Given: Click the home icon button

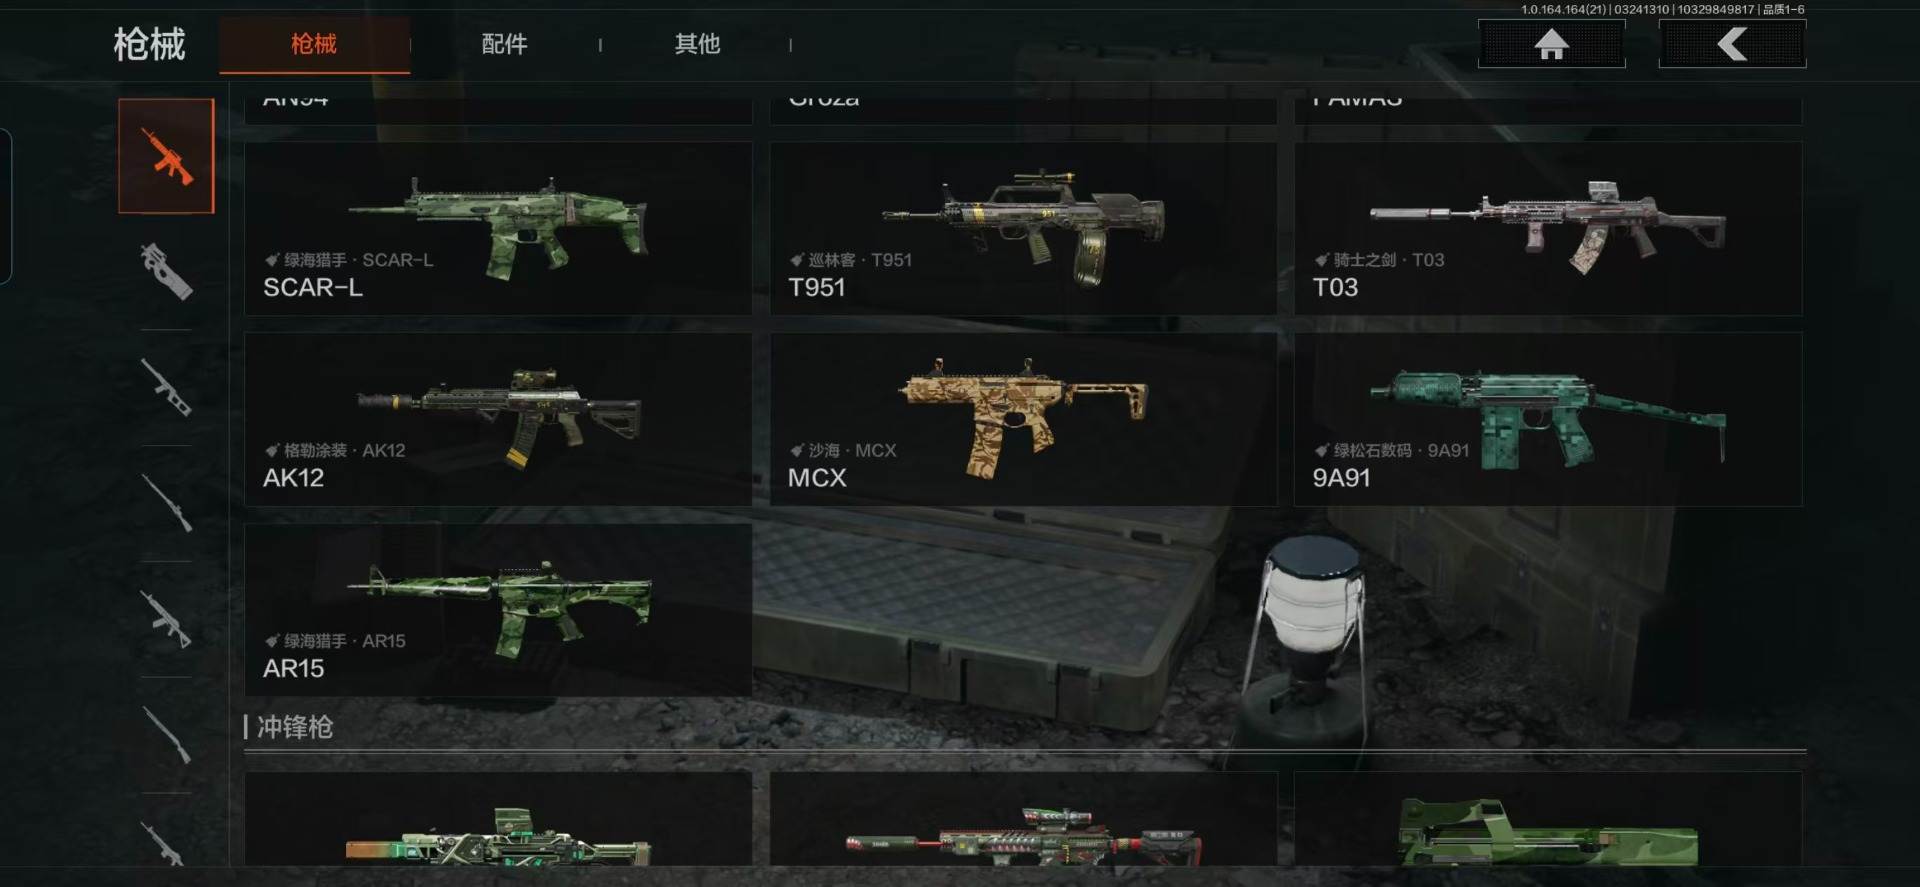Looking at the screenshot, I should (1552, 44).
